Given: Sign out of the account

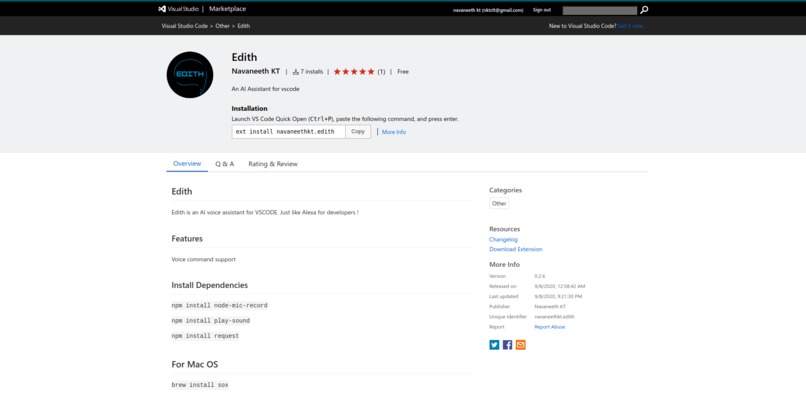Looking at the screenshot, I should 542,10.
